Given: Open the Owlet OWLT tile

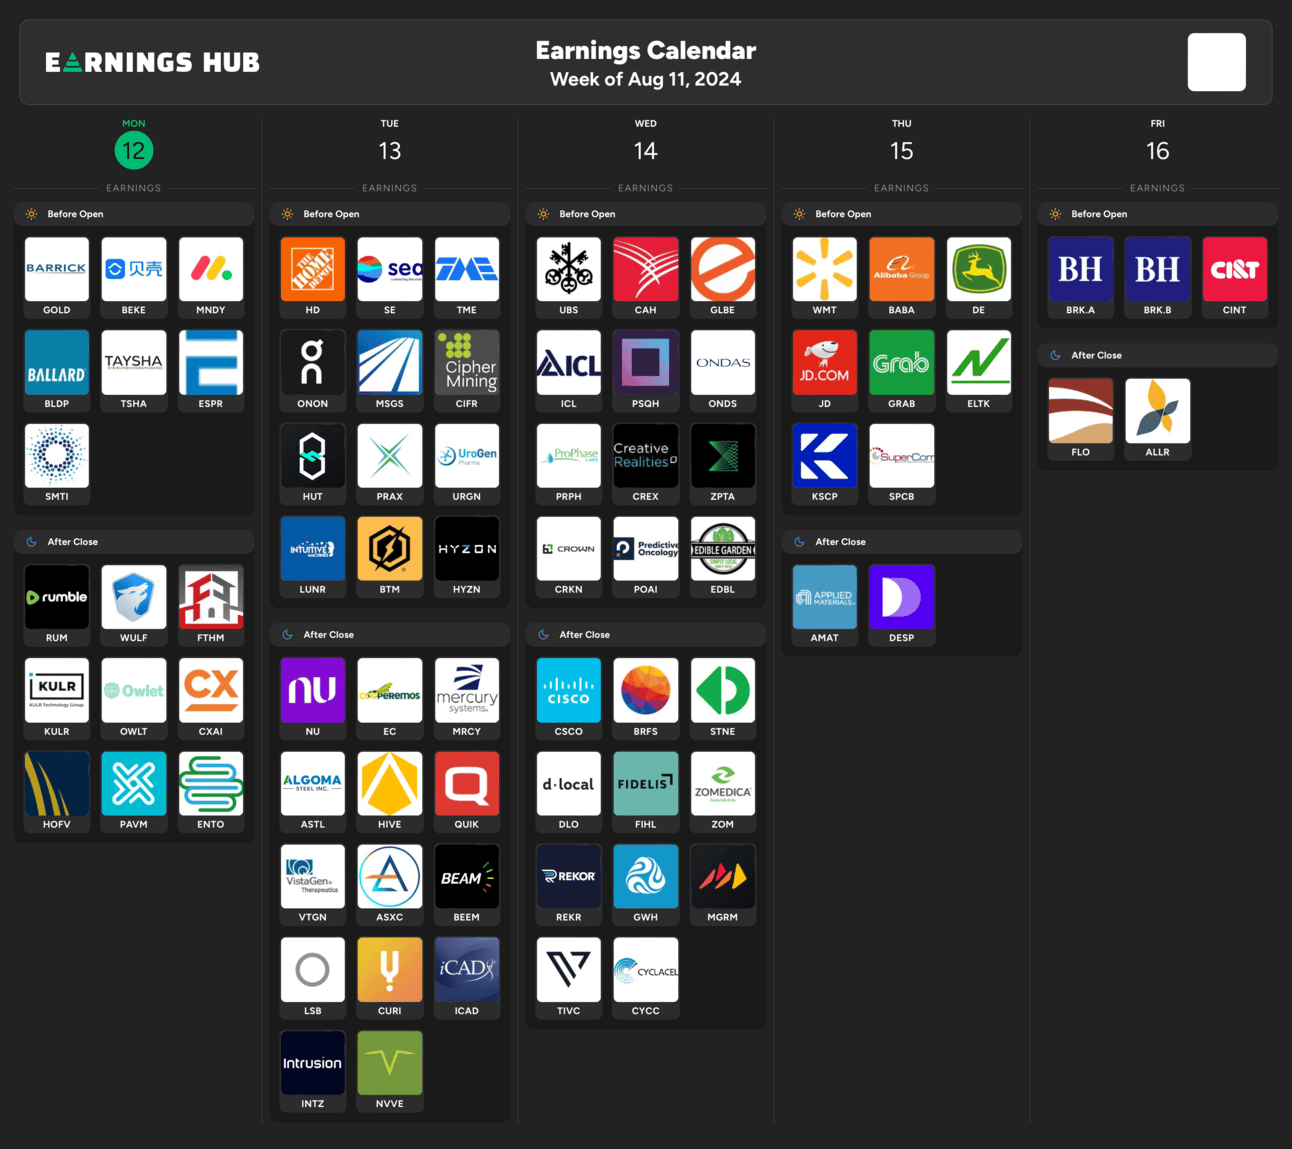Looking at the screenshot, I should pos(134,698).
